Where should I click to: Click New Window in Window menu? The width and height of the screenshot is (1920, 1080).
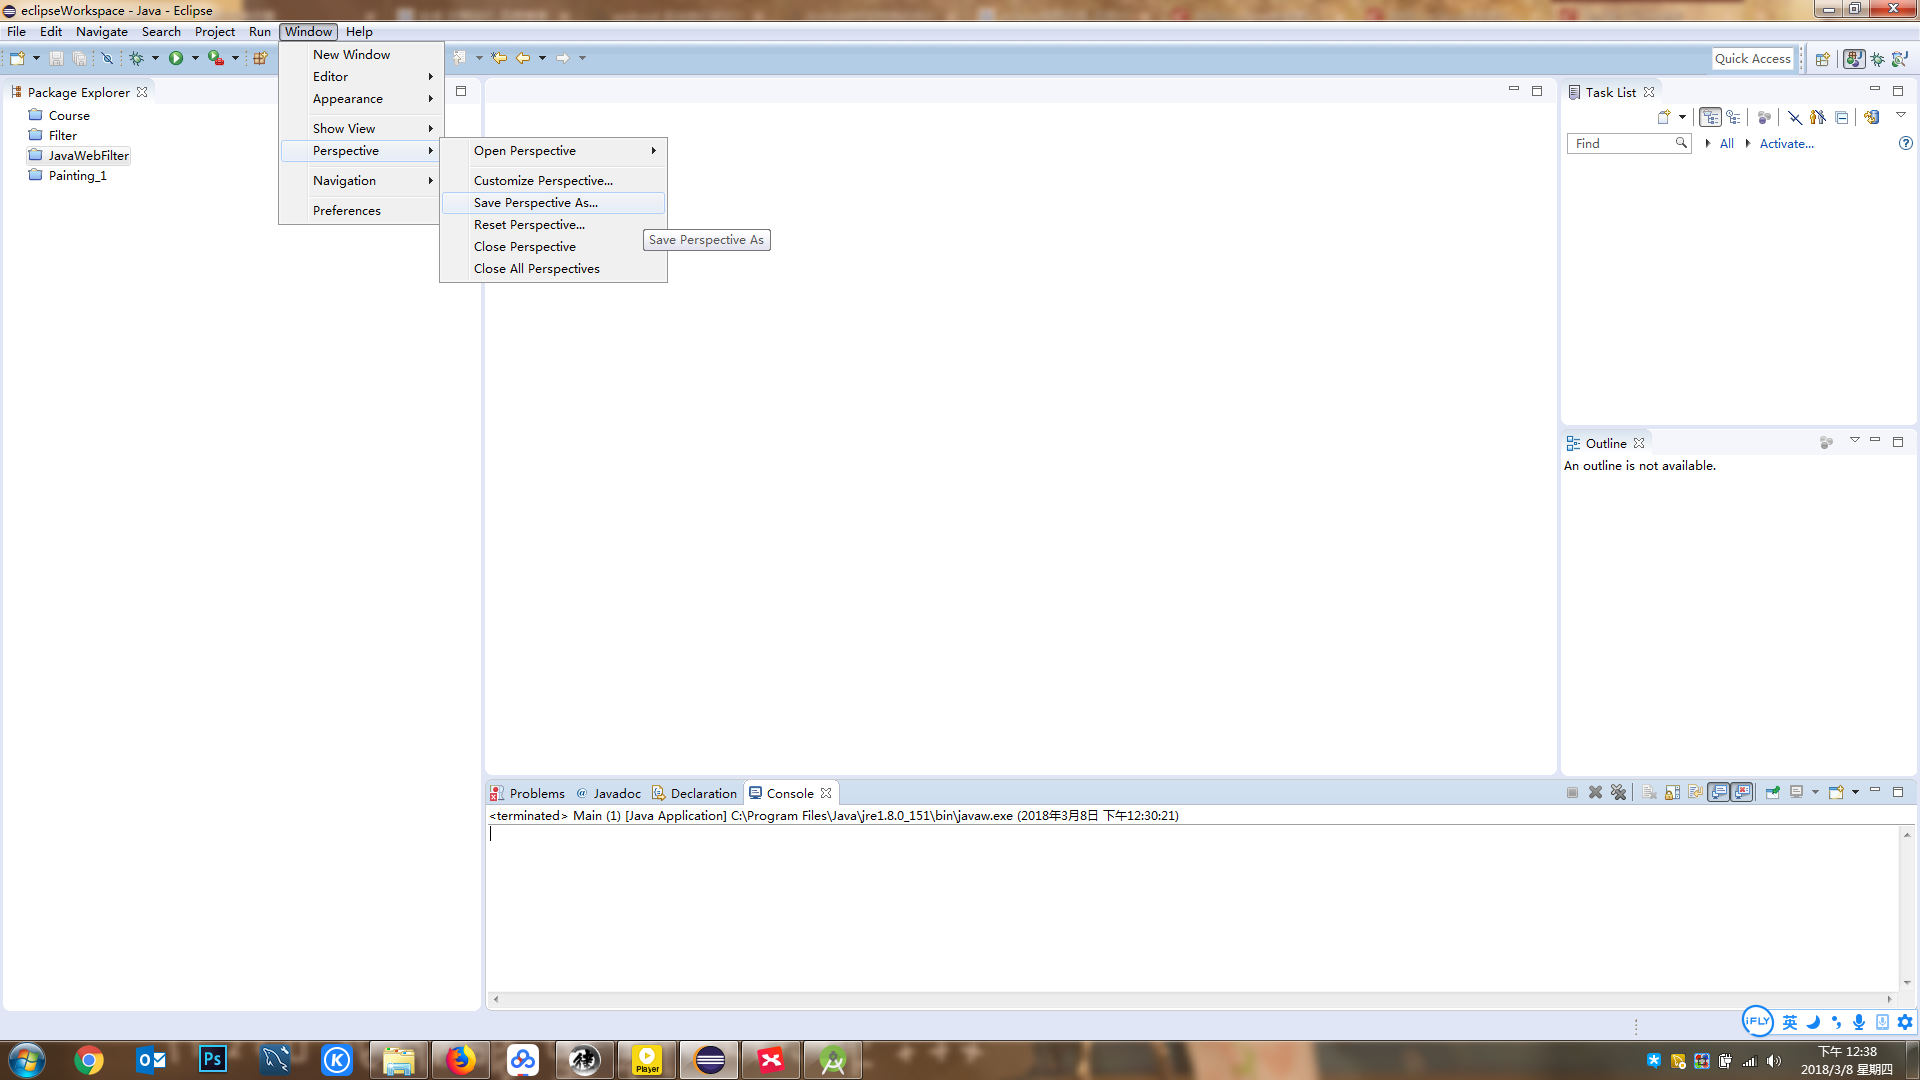[x=361, y=54]
